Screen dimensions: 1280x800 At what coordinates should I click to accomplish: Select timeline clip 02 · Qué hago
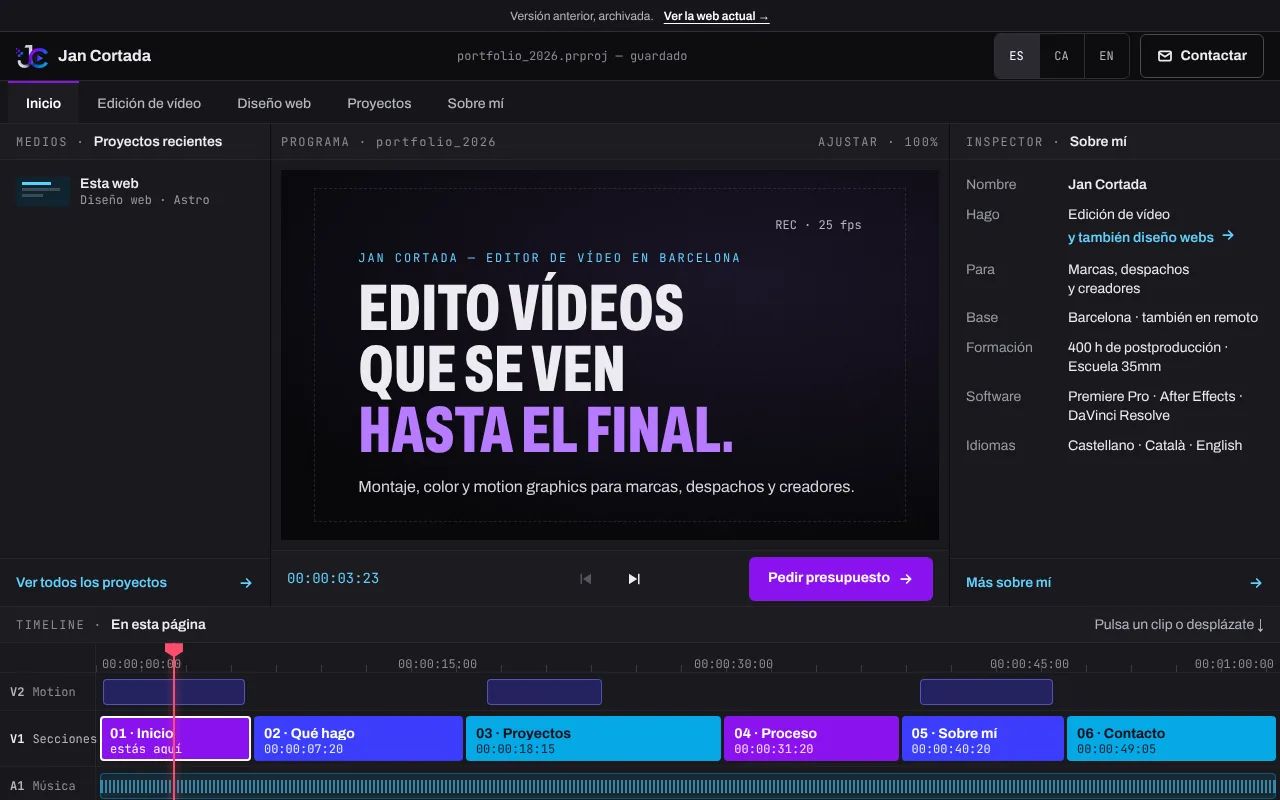coord(358,739)
